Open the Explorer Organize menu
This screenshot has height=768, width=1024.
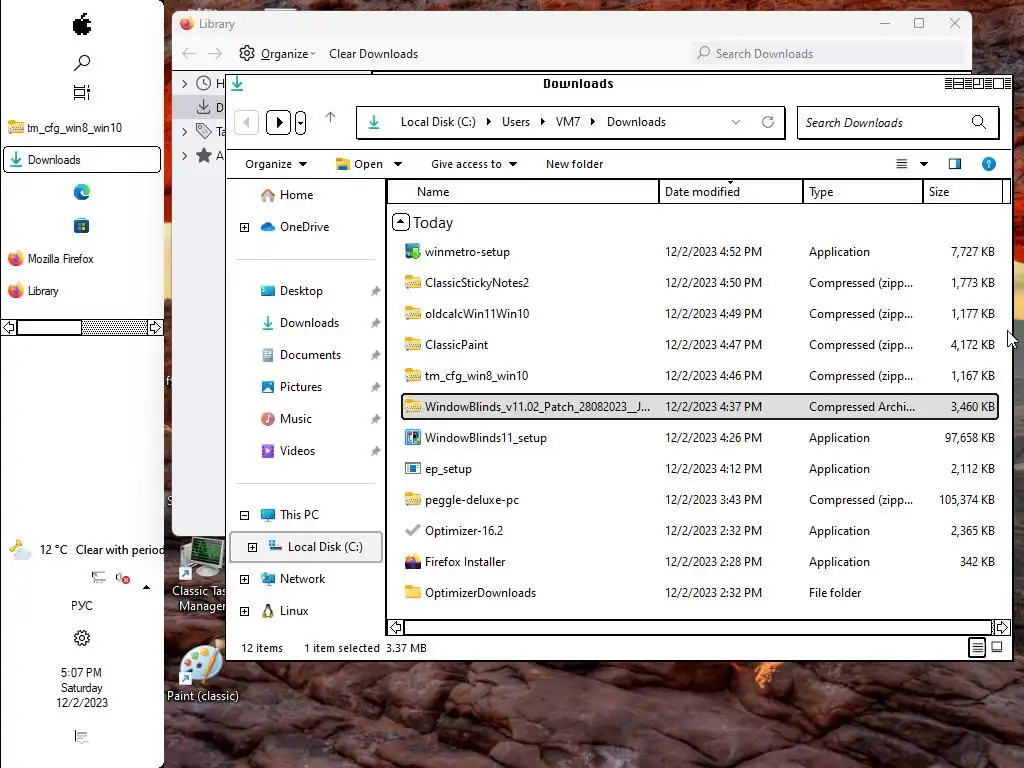tap(276, 164)
